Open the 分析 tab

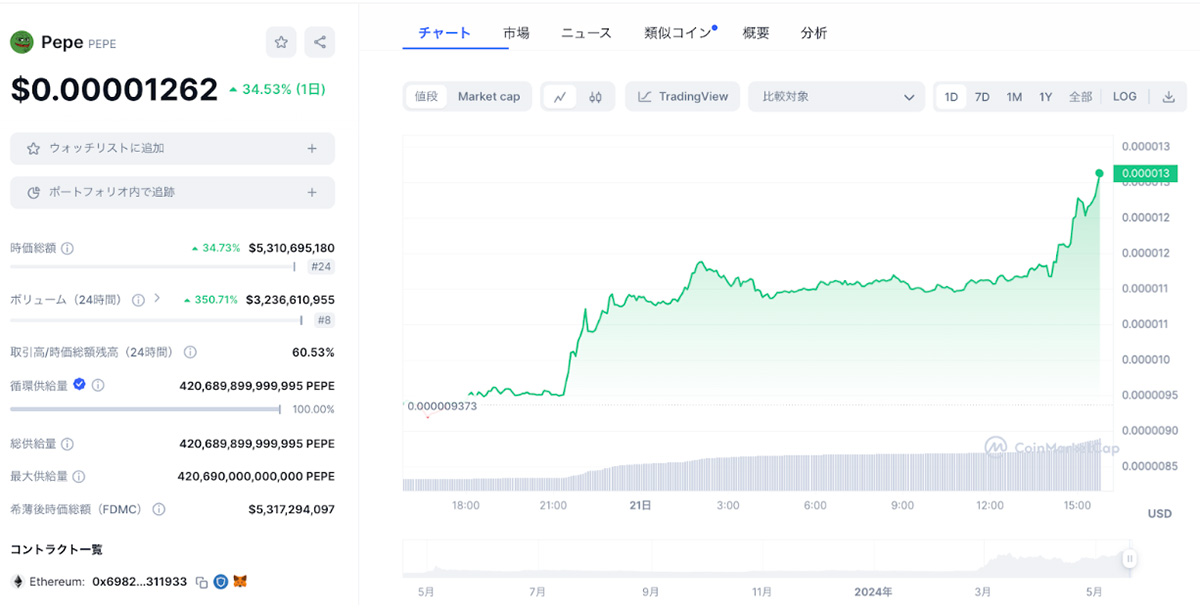click(x=814, y=33)
